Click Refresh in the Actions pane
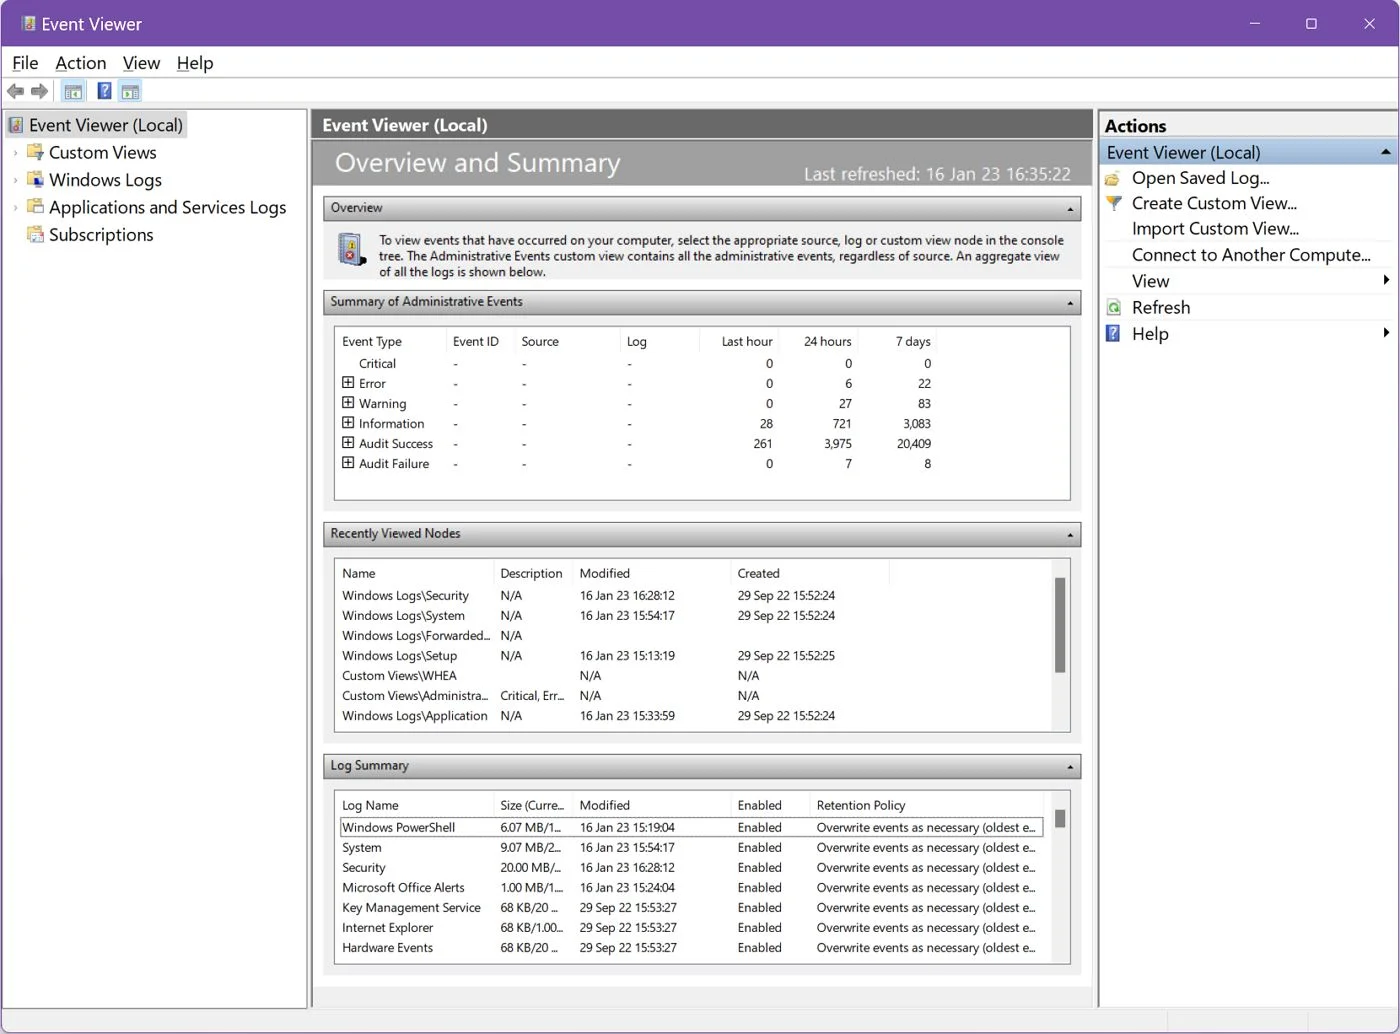 pyautogui.click(x=1161, y=307)
